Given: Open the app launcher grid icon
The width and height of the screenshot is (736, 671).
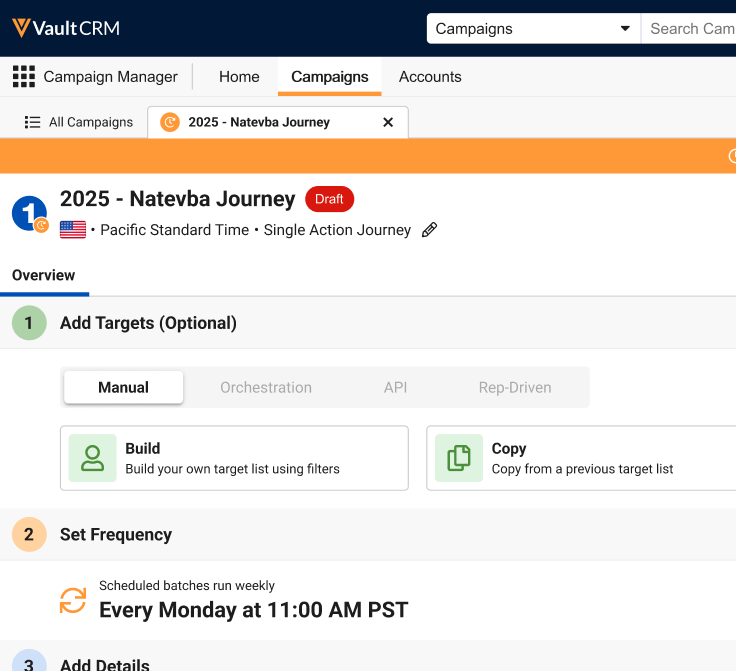Looking at the screenshot, I should [x=23, y=77].
